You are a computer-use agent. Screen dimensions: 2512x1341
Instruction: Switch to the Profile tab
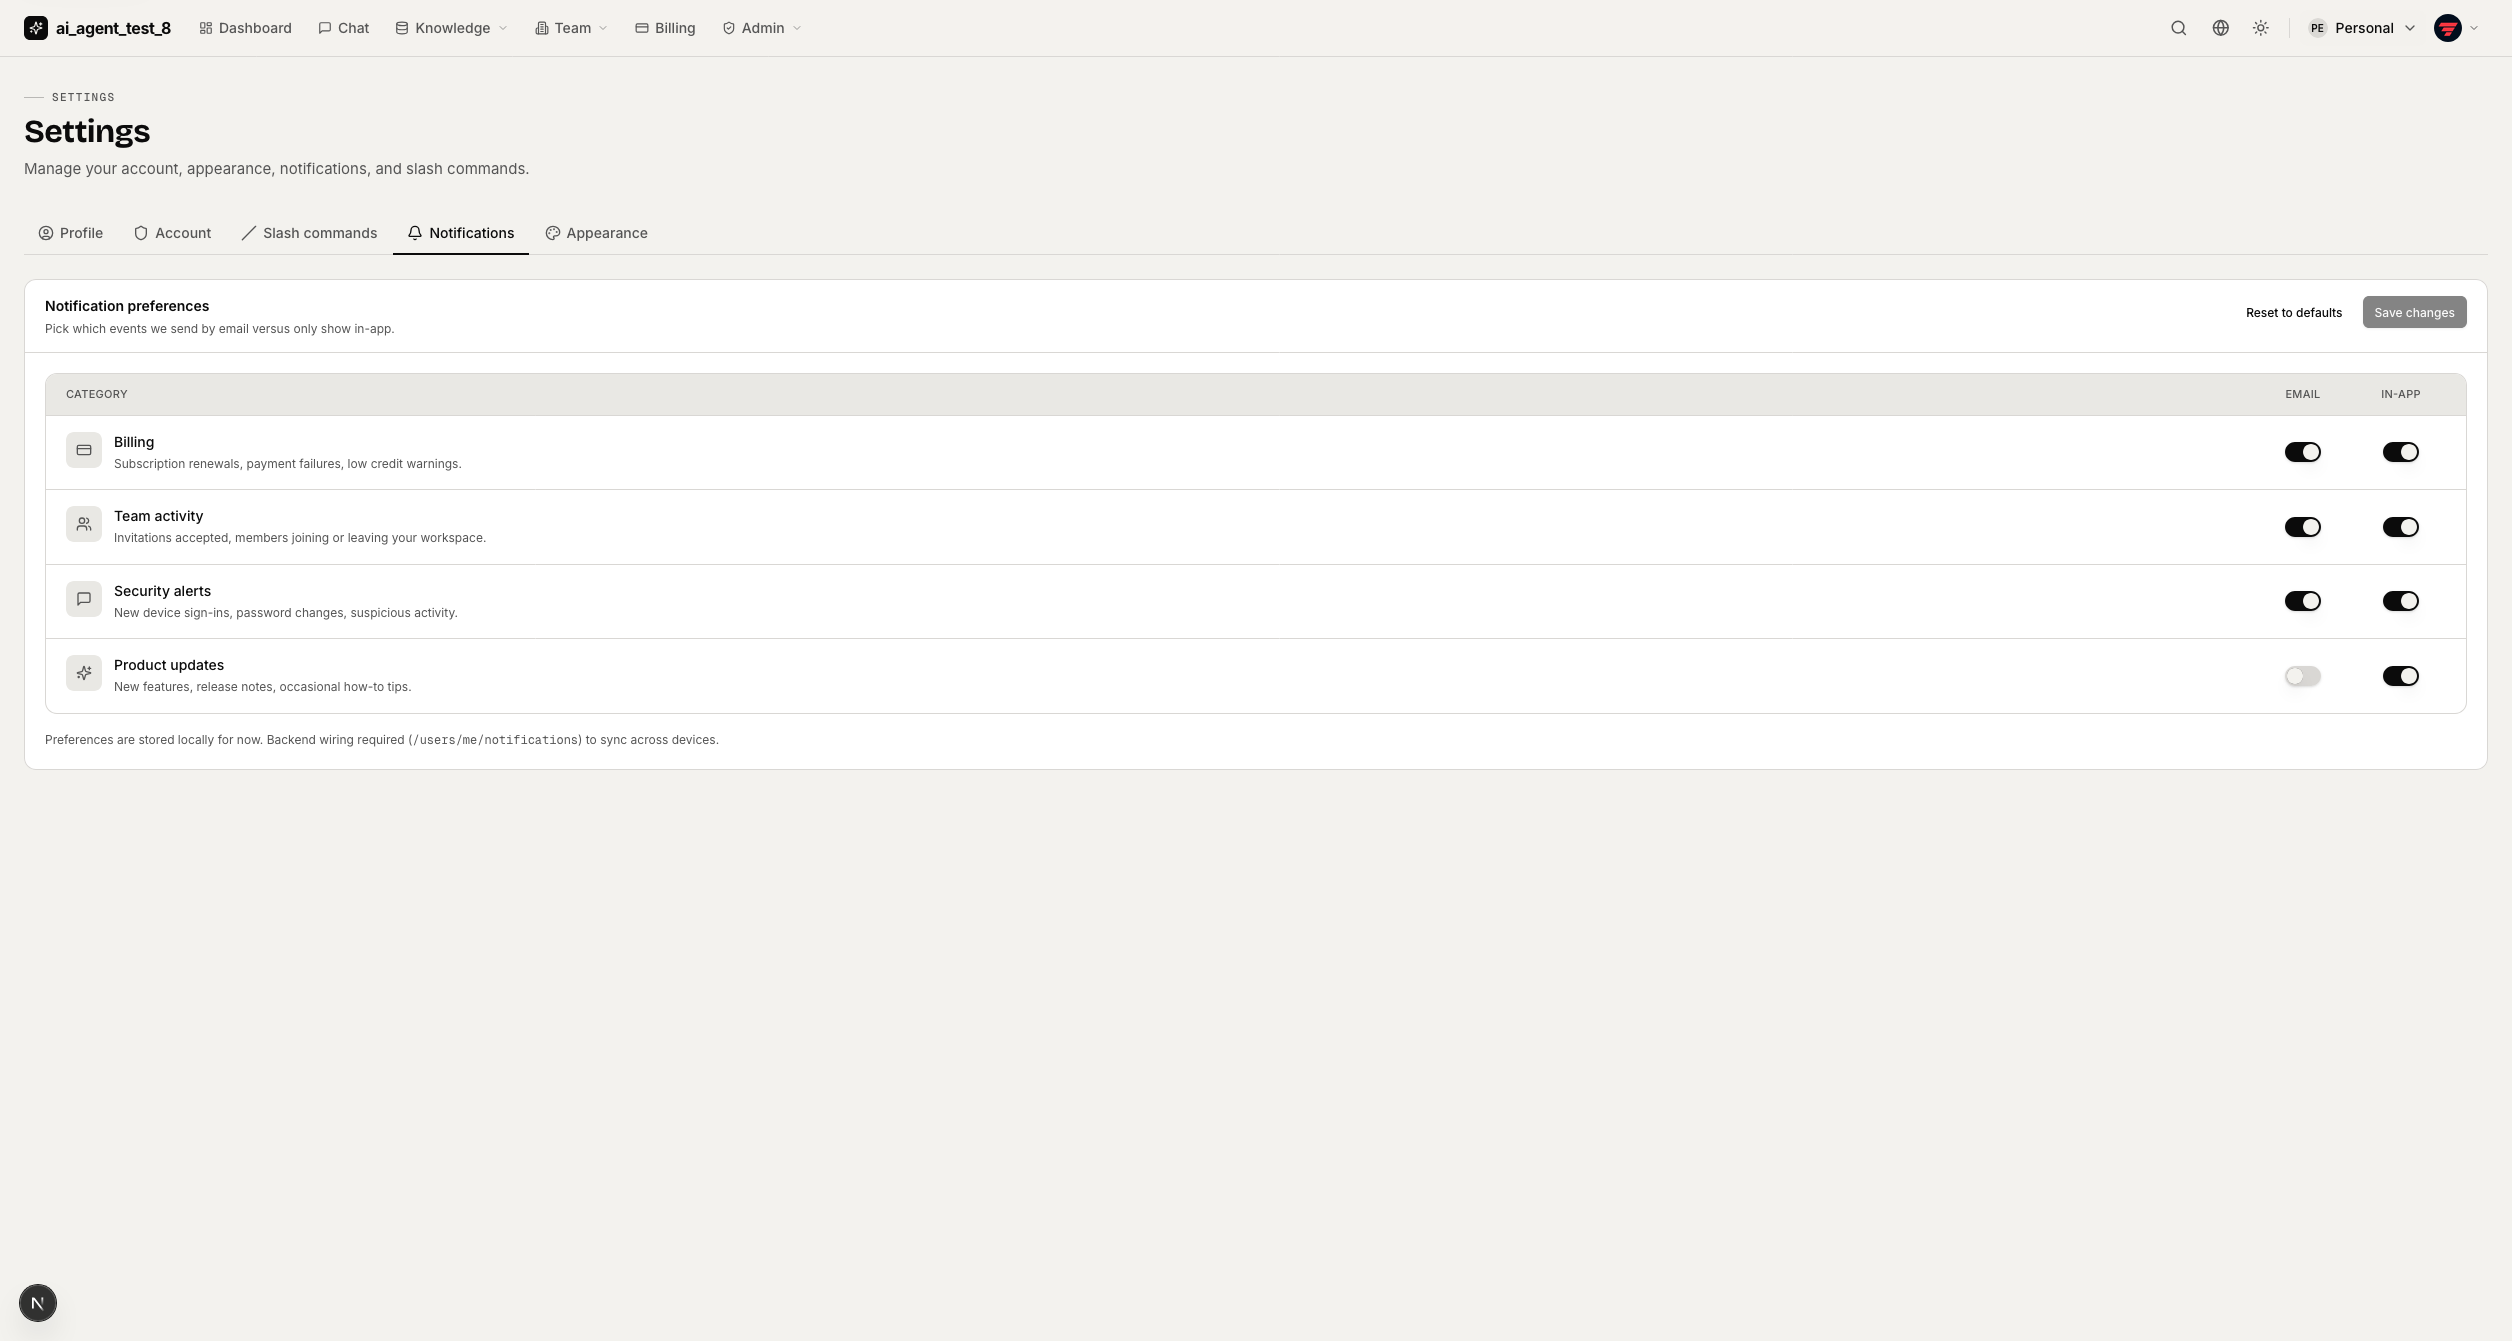71,233
